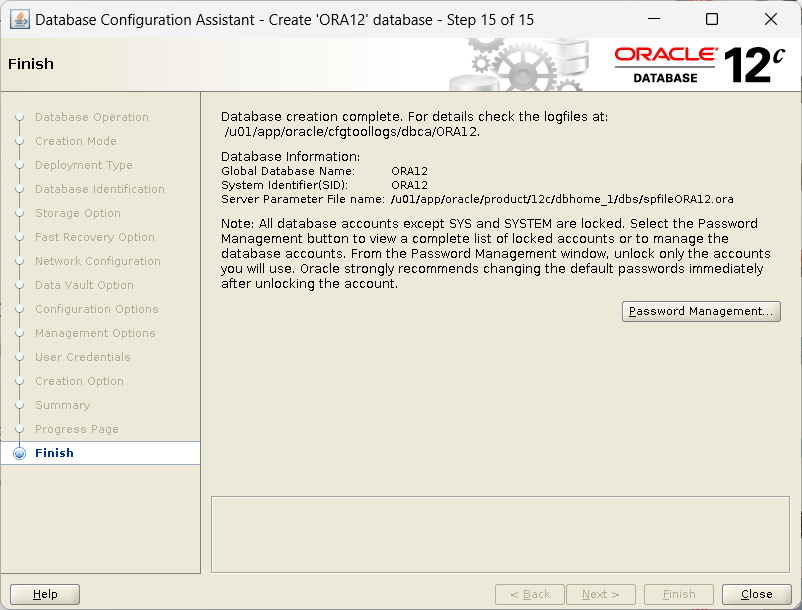Select the Configuration Options step

[x=97, y=309]
